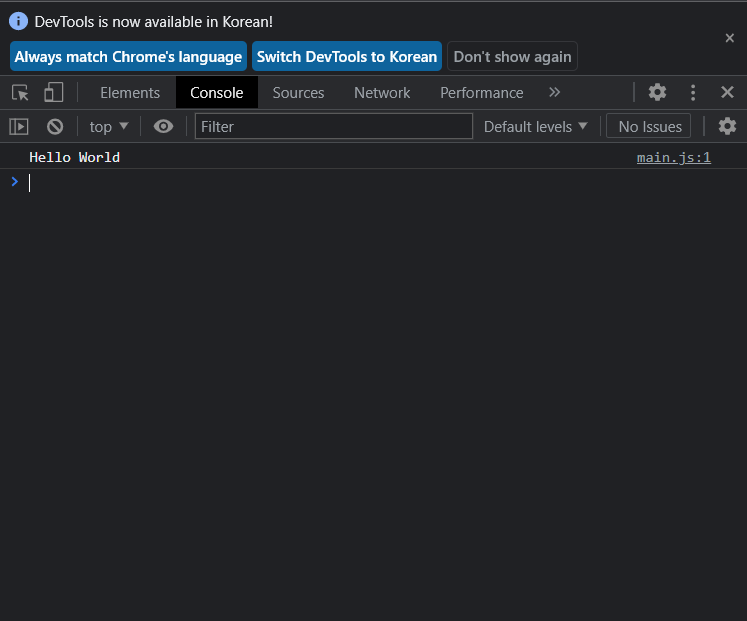The image size is (747, 621).
Task: Go to the Performance tab
Action: tap(482, 92)
